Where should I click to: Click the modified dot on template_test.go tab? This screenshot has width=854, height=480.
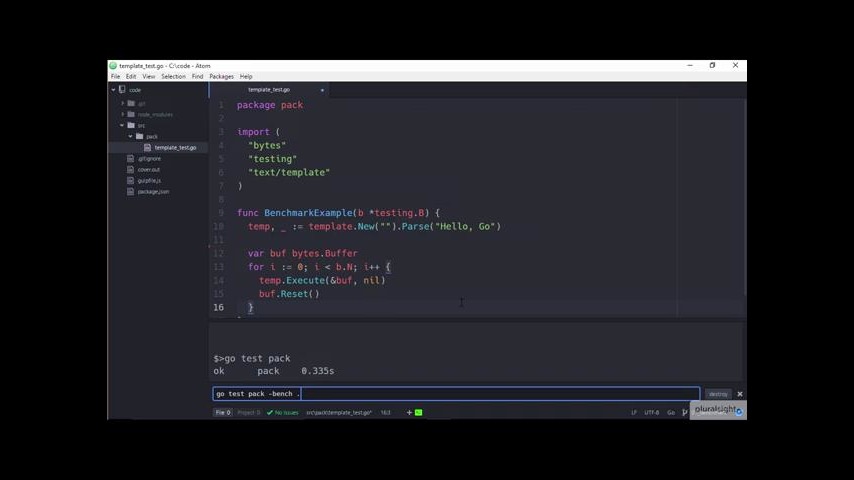tap(322, 90)
